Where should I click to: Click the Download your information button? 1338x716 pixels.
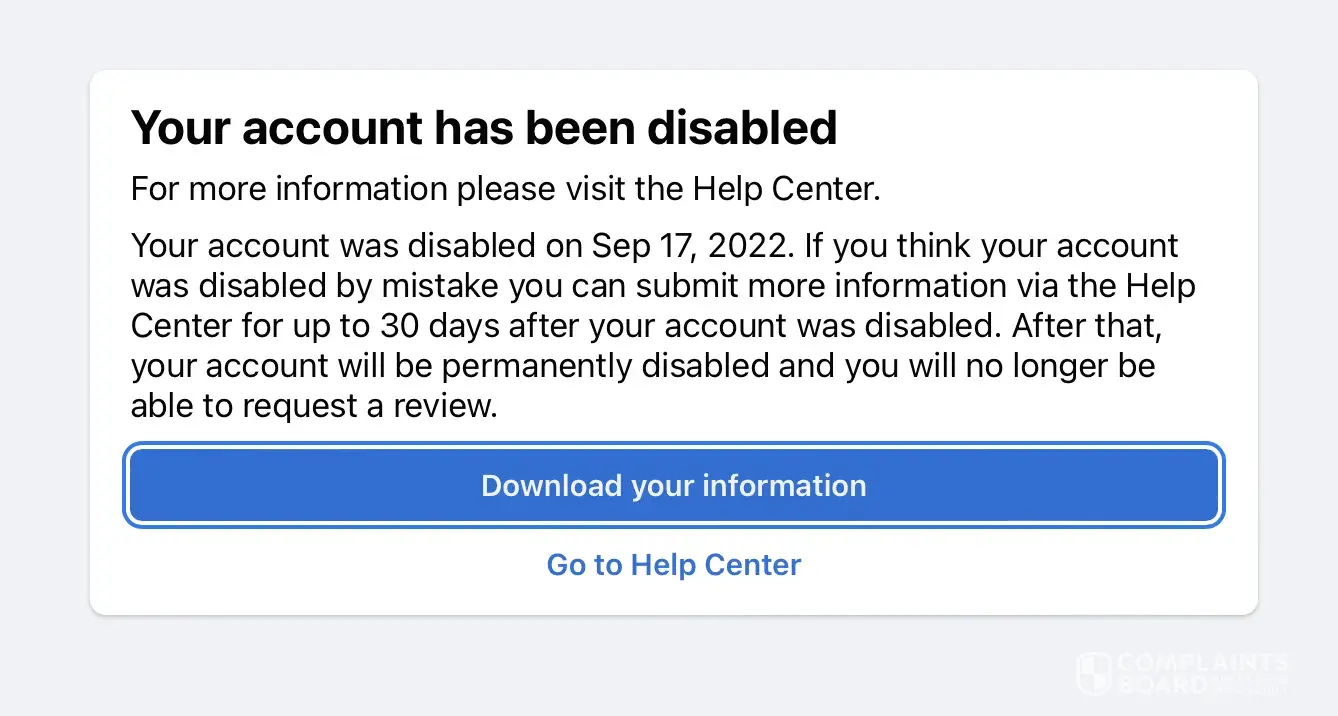click(x=674, y=486)
